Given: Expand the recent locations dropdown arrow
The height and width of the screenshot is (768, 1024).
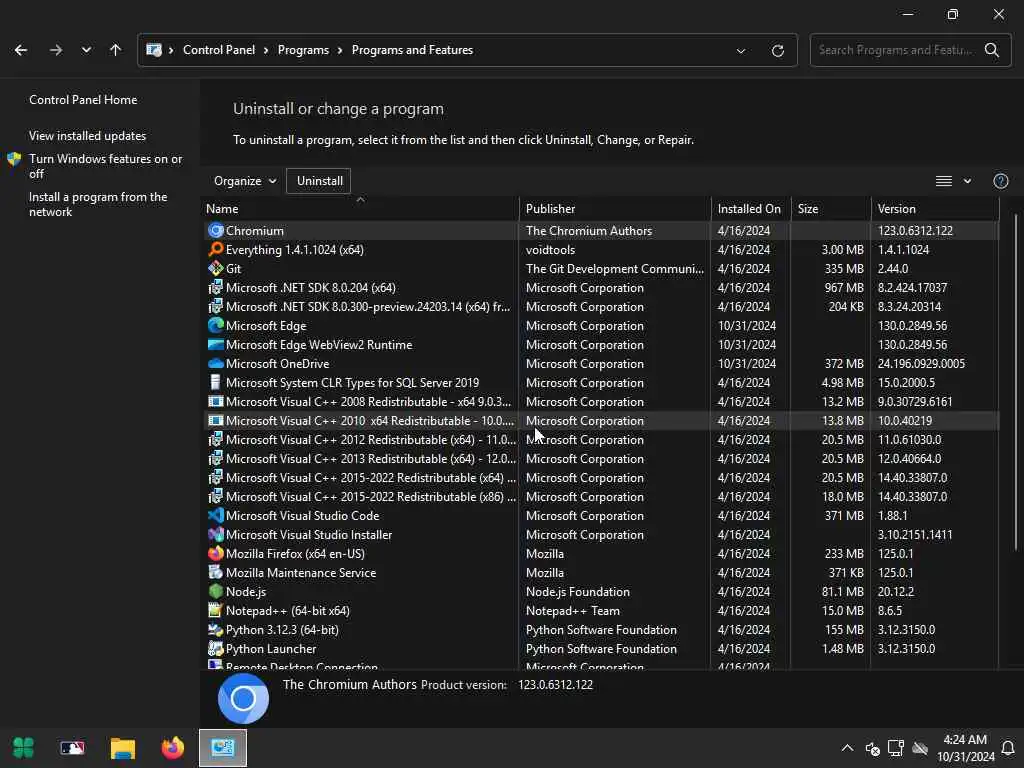Looking at the screenshot, I should click(x=86, y=50).
